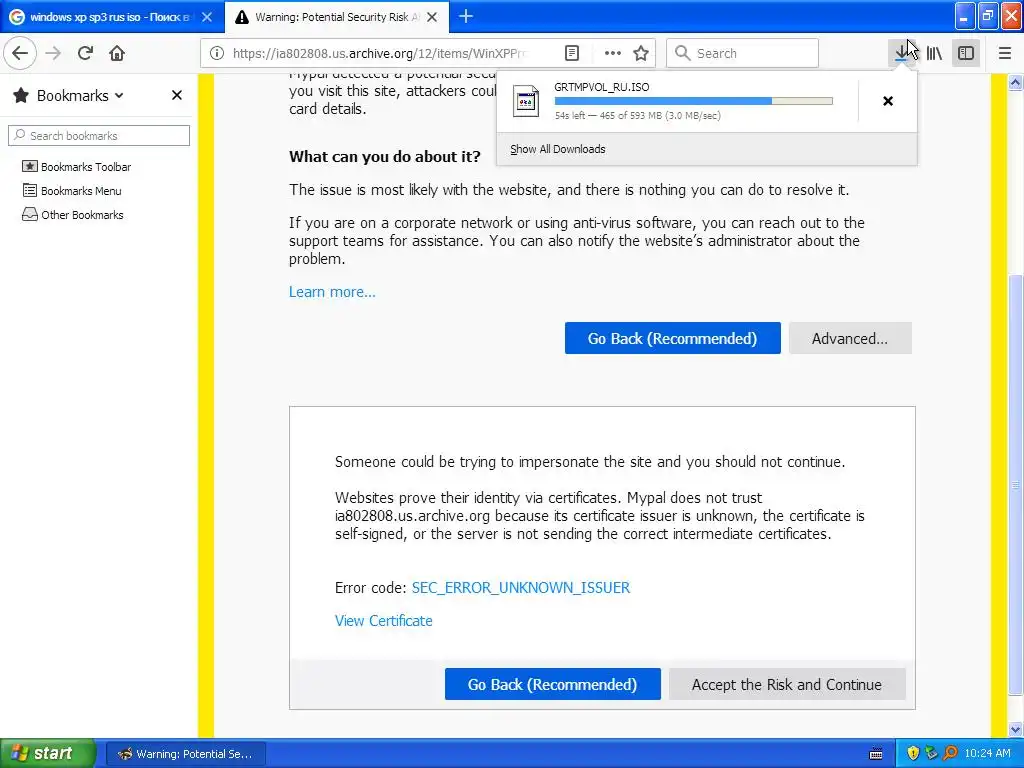1024x768 pixels.
Task: Reload the current page
Action: point(85,53)
